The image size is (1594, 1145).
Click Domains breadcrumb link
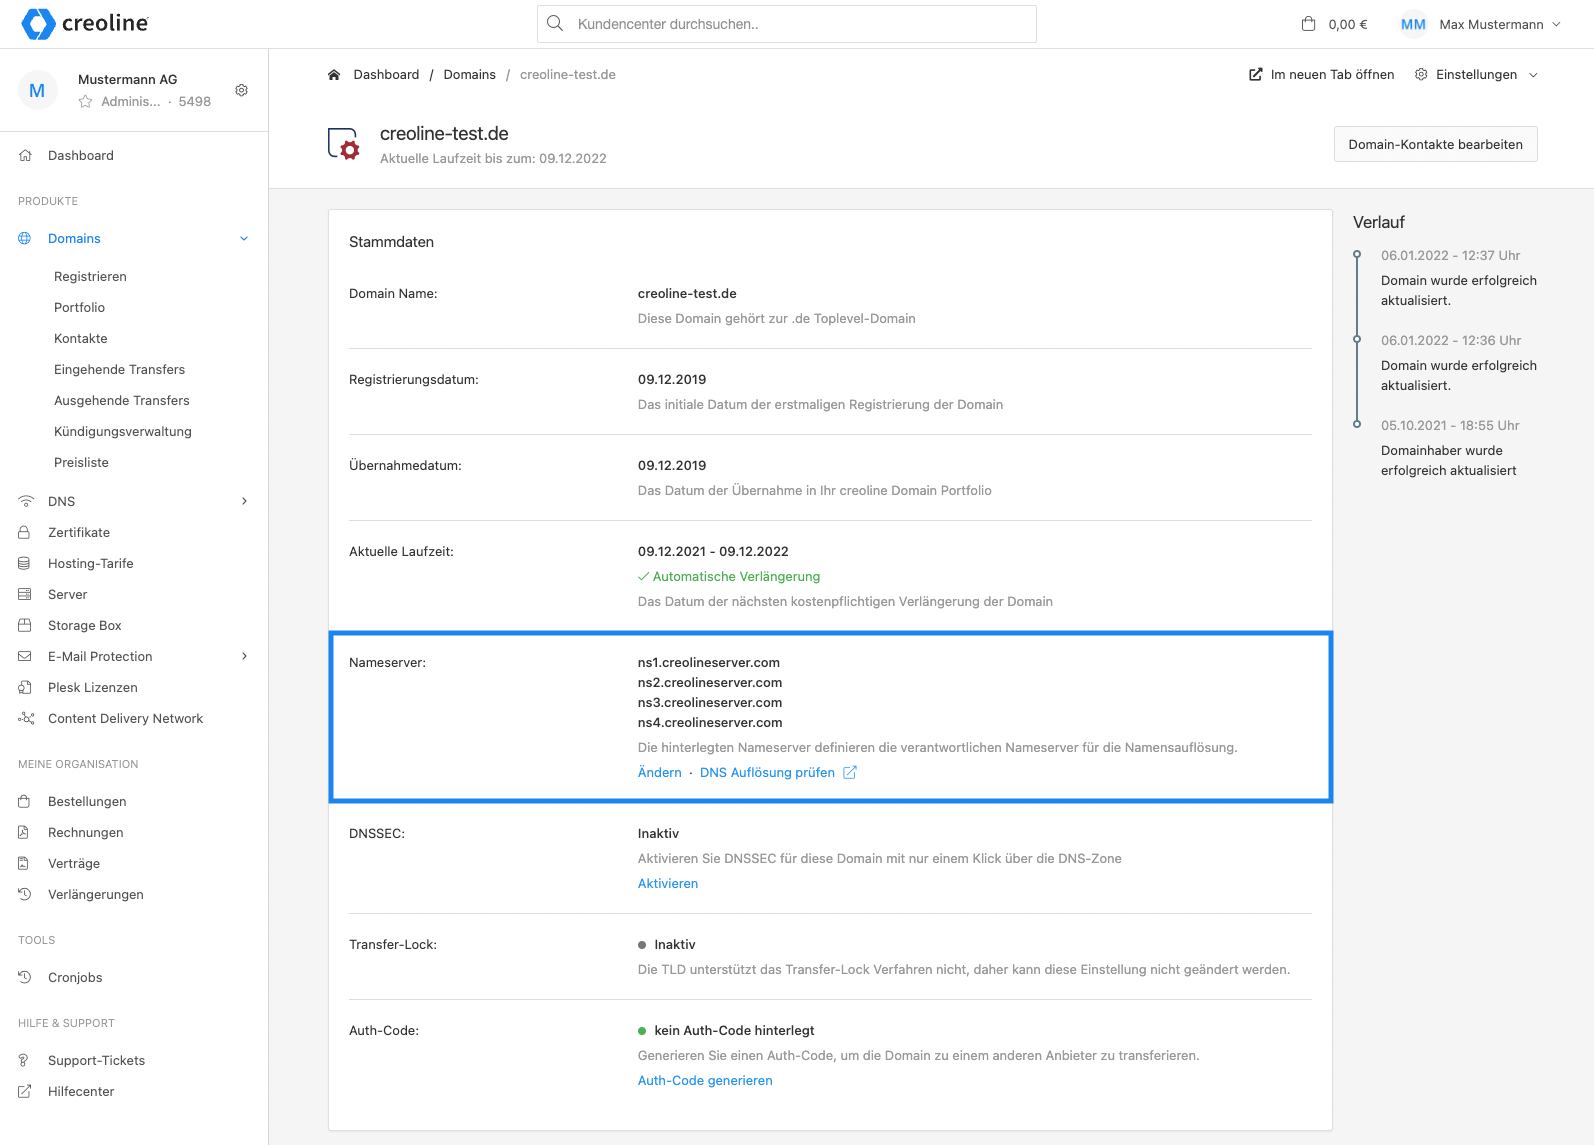(x=469, y=75)
